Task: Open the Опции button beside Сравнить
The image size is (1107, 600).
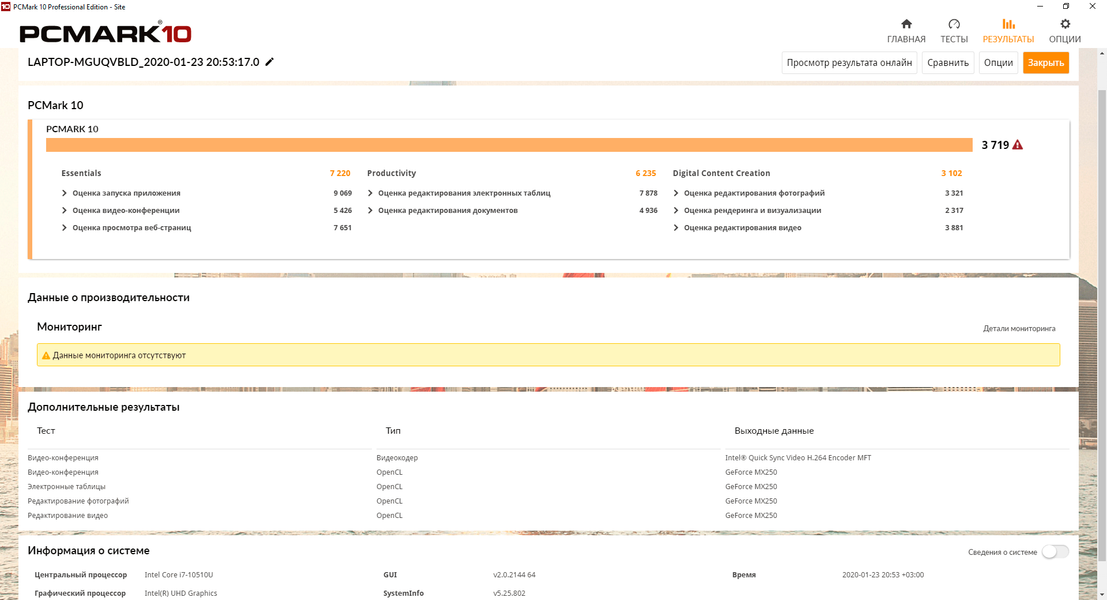Action: coord(998,63)
